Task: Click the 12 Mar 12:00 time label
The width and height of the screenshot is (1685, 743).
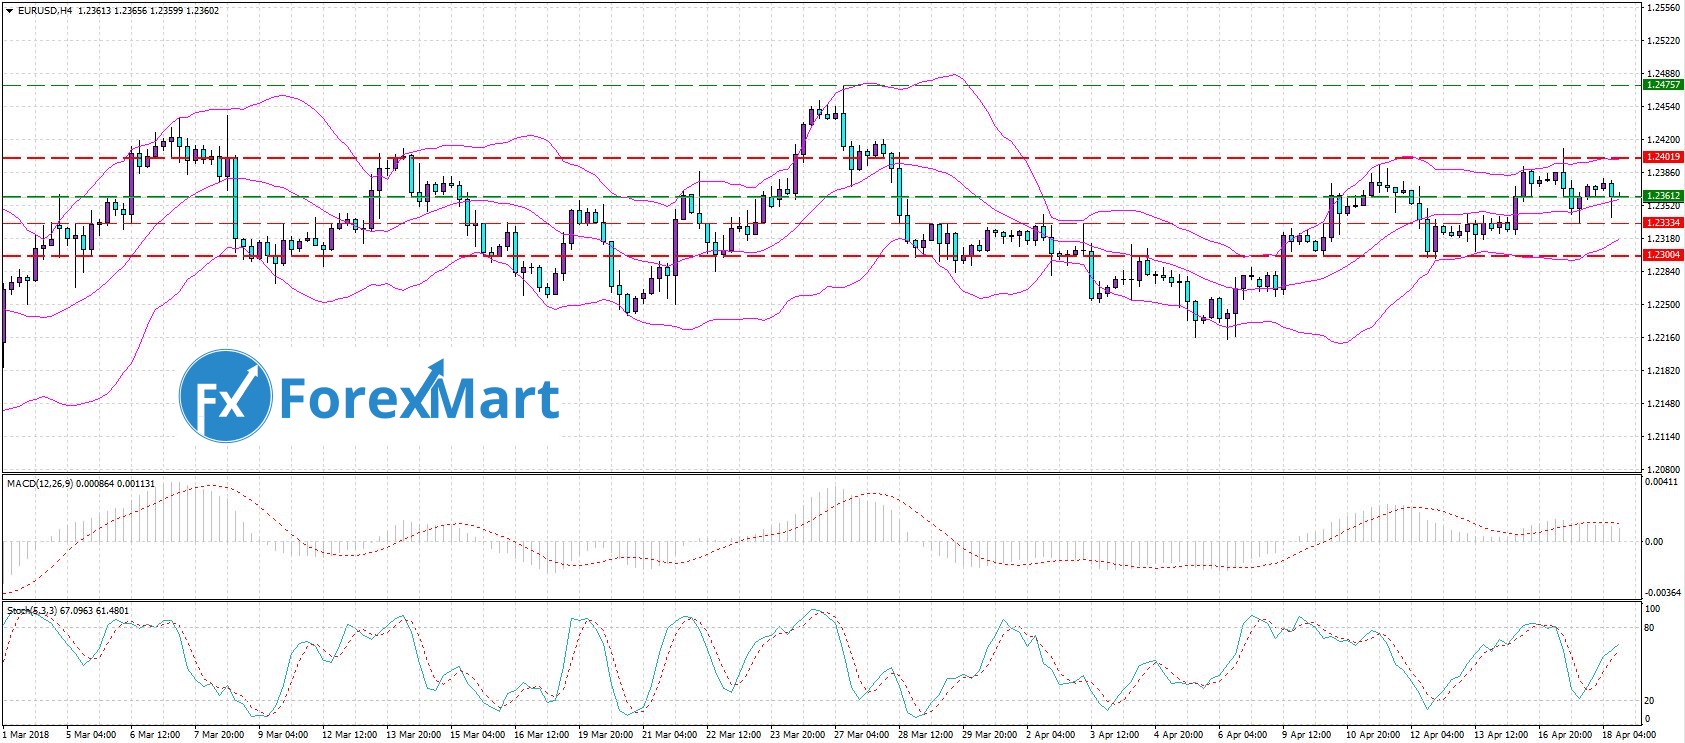Action: (x=349, y=735)
